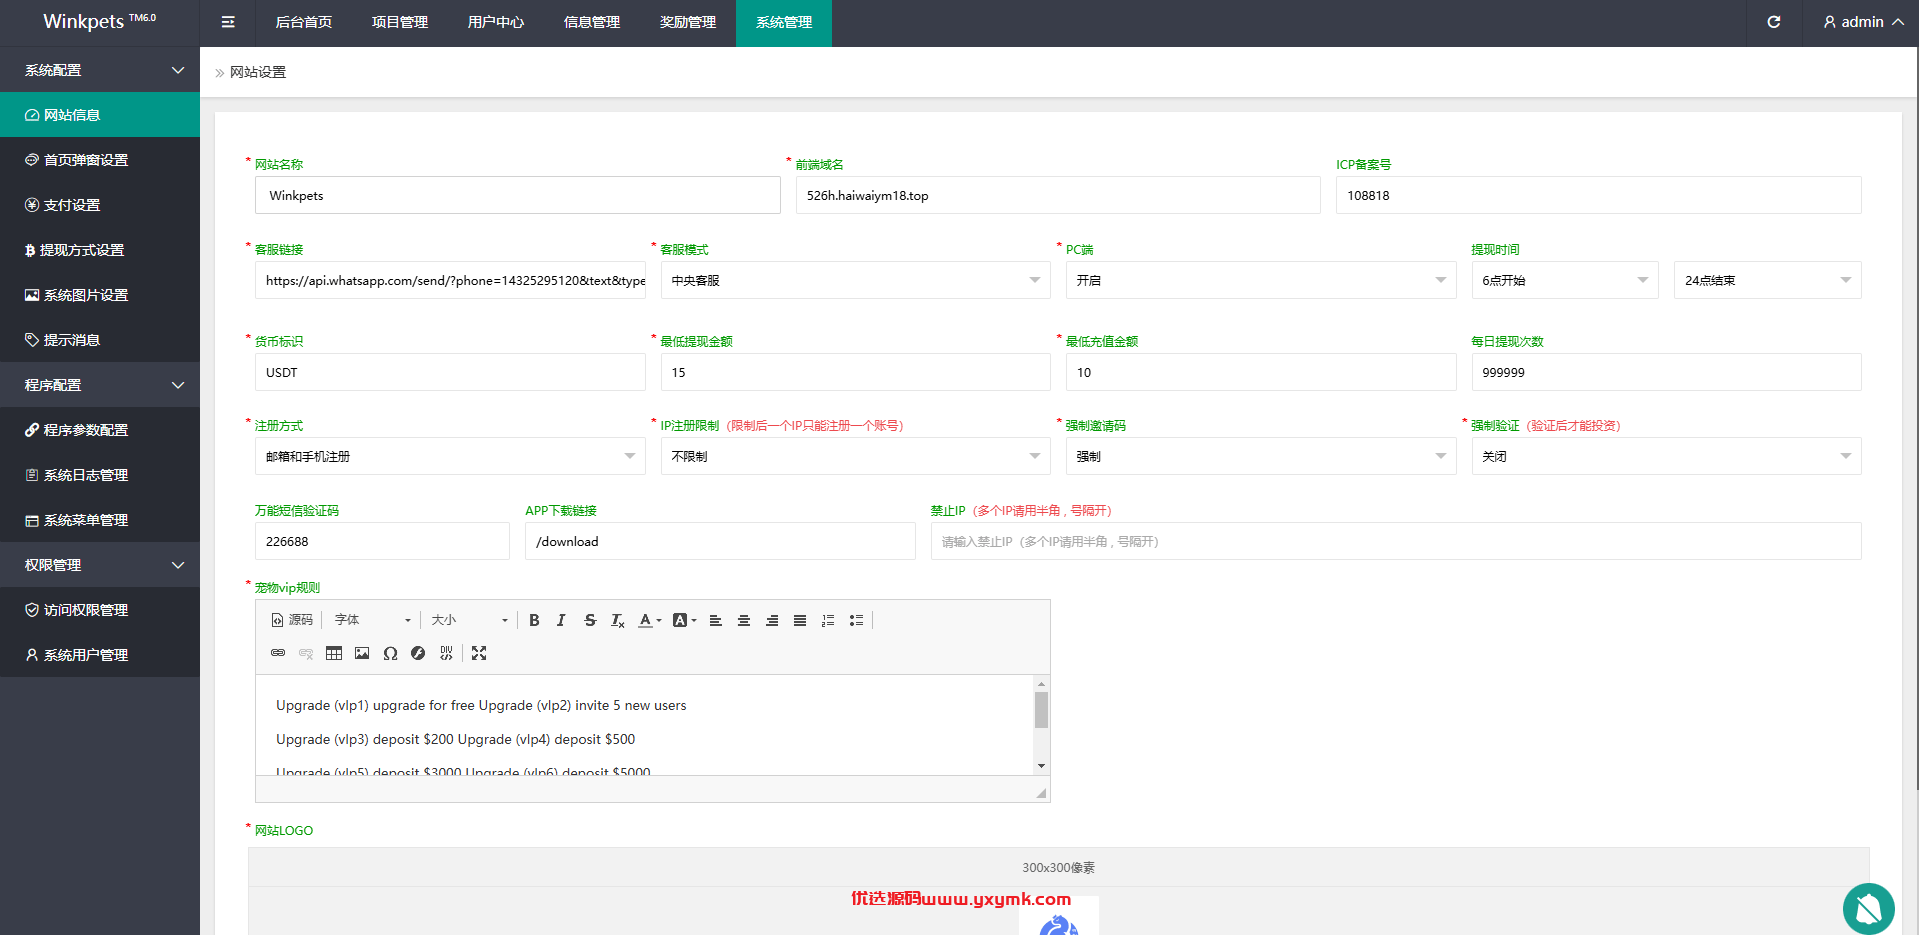Insert bulleted list in editor

856,620
